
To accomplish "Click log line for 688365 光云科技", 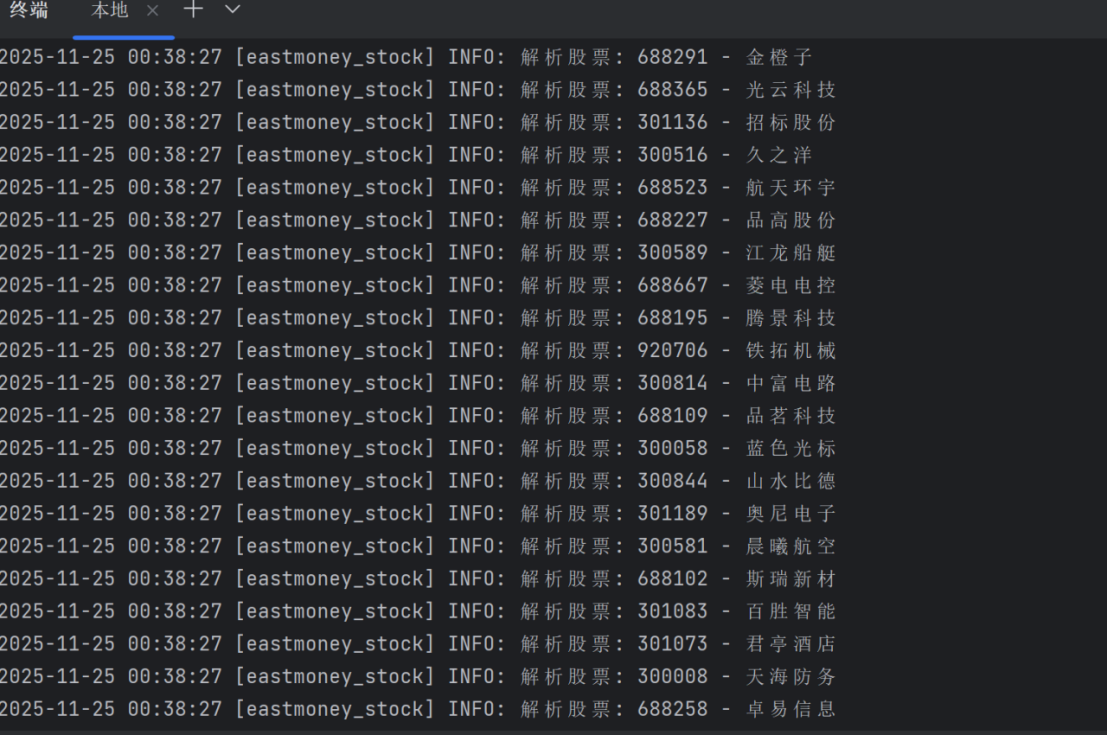I will pos(418,90).
